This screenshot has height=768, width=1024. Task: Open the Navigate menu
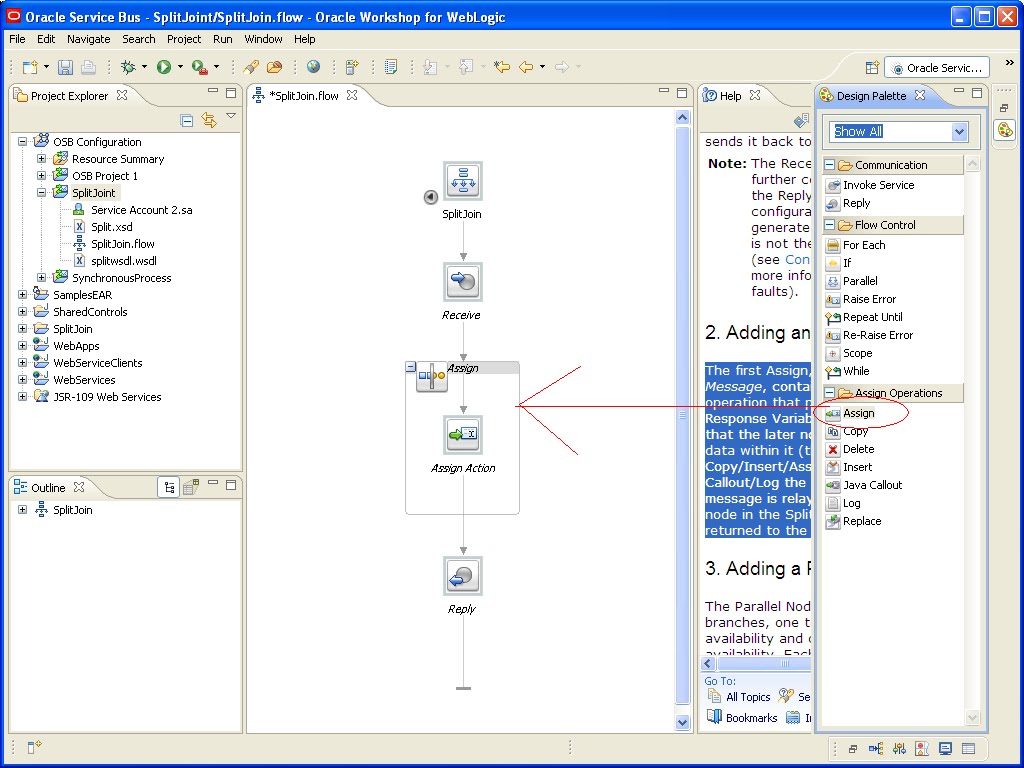coord(89,39)
